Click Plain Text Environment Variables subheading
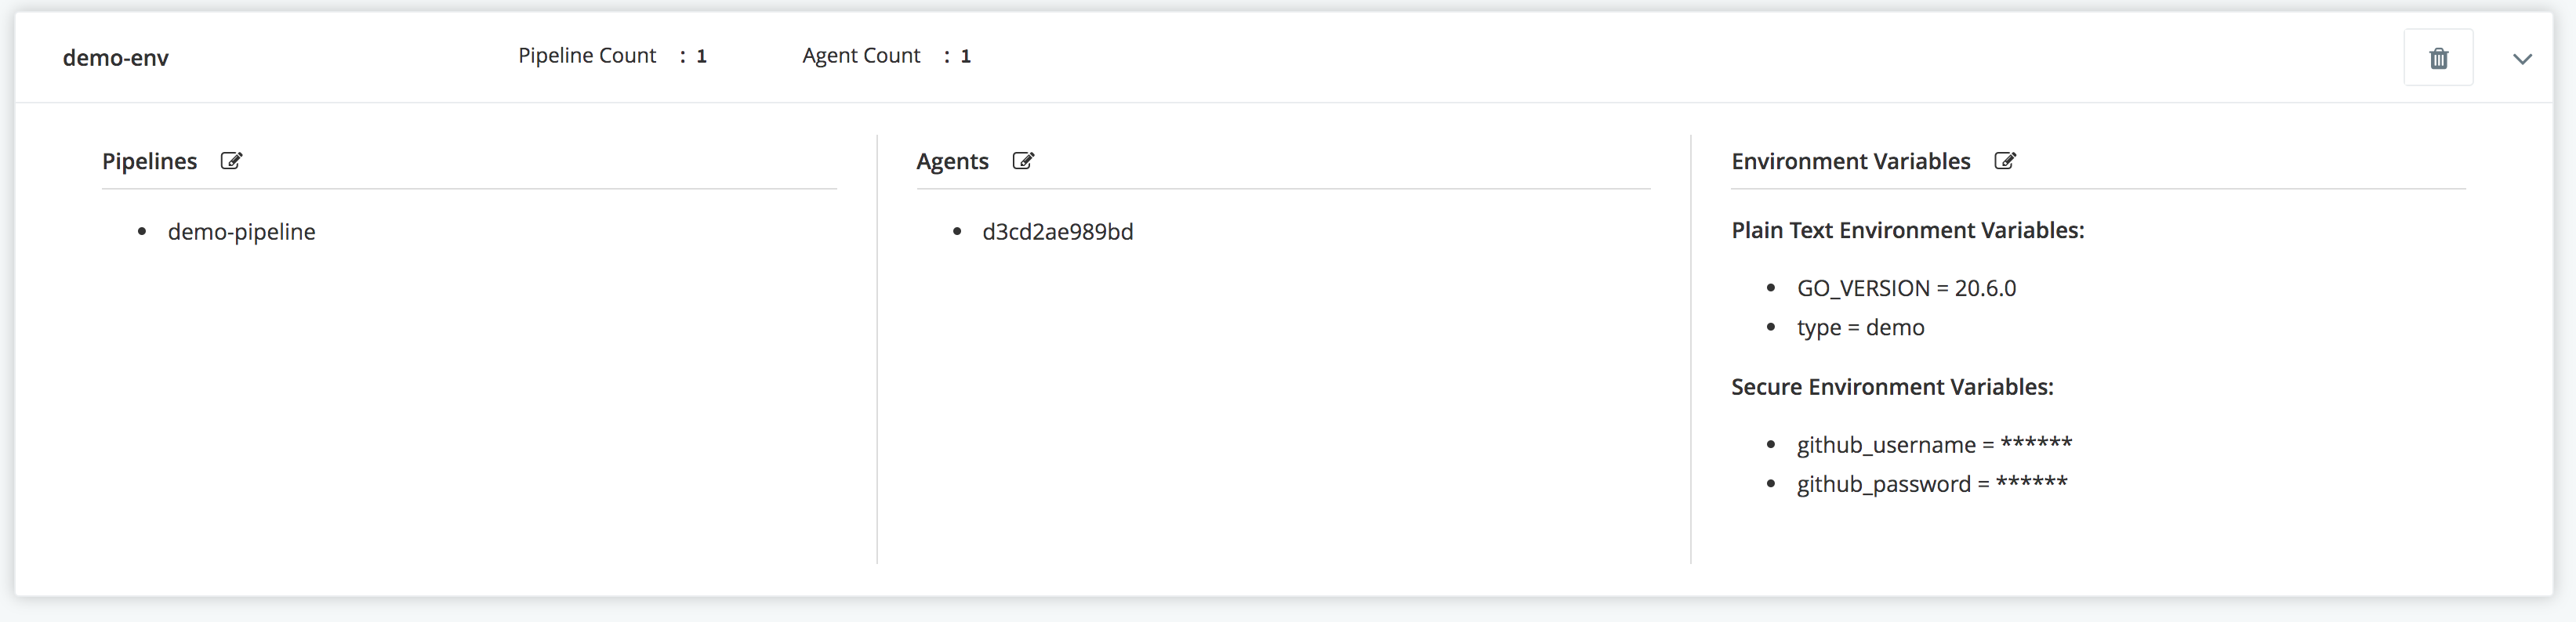This screenshot has height=622, width=2576. pos(1907,230)
